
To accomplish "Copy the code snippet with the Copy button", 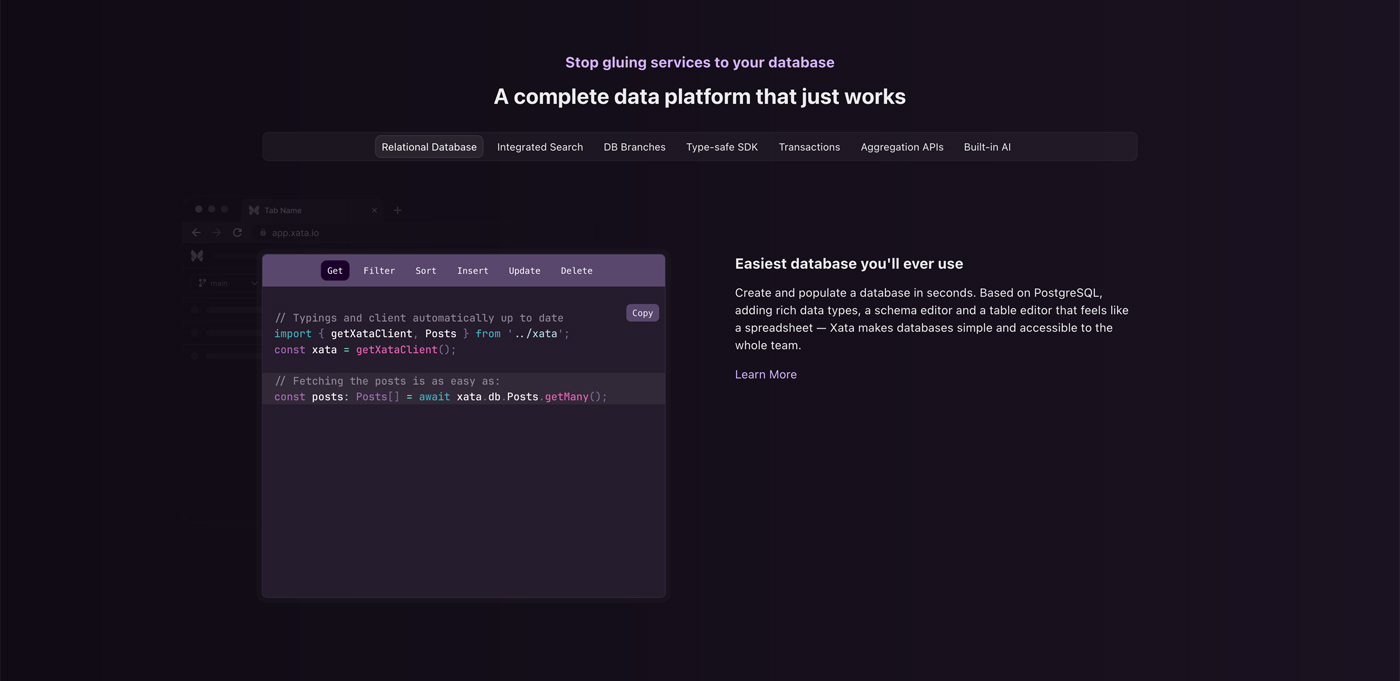I will click(642, 312).
